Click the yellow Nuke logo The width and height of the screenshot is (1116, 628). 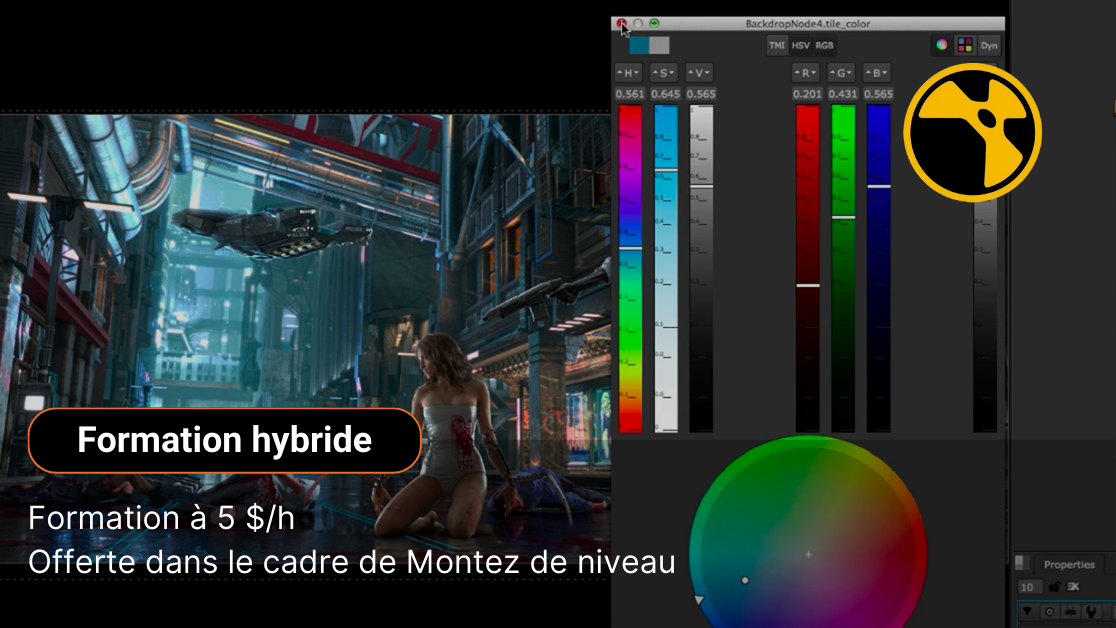[x=972, y=134]
